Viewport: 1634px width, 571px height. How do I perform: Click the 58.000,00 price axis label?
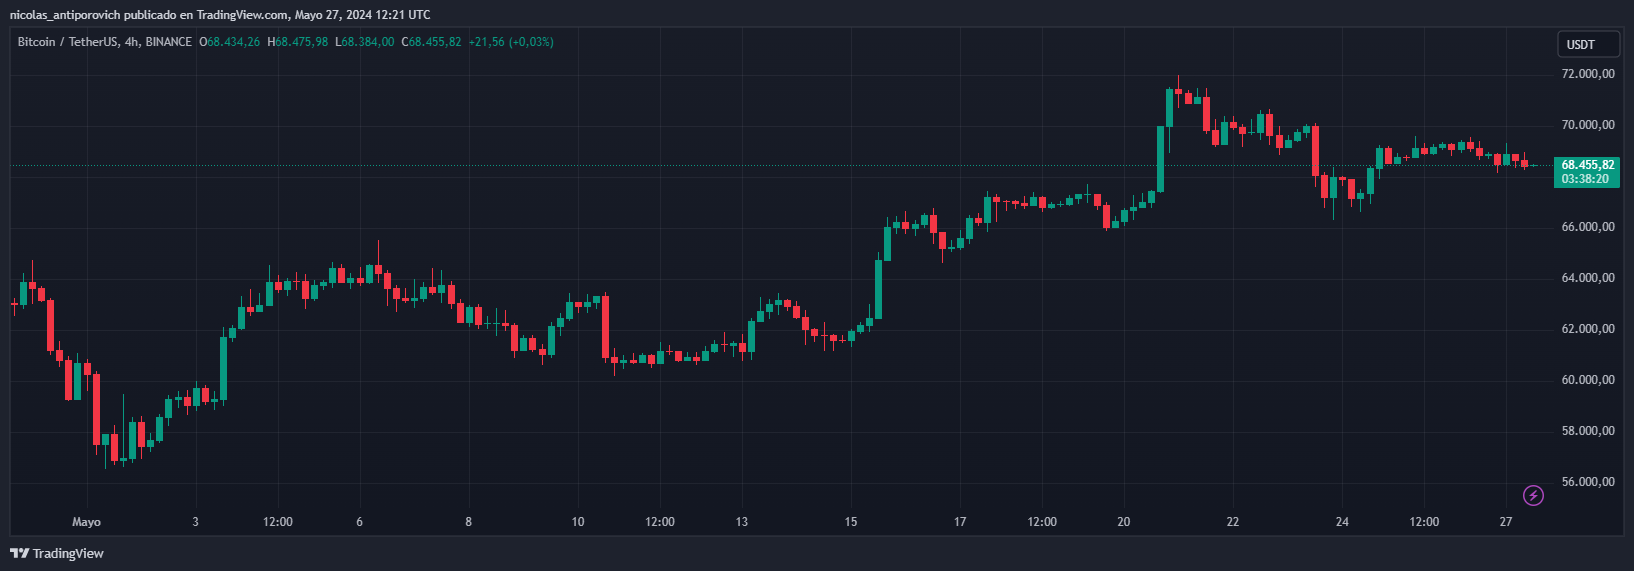point(1588,431)
